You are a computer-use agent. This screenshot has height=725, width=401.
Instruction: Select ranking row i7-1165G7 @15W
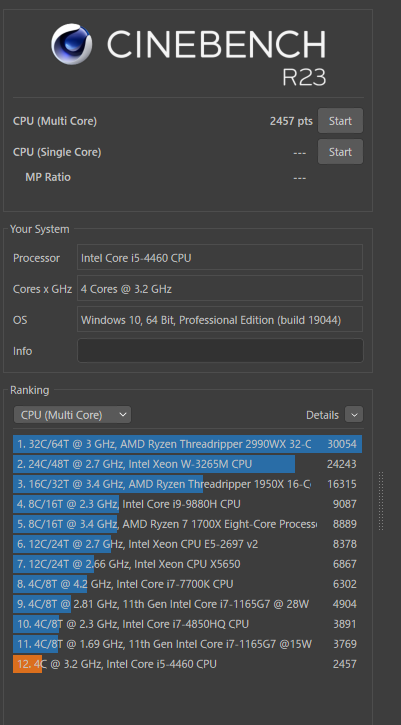point(187,644)
